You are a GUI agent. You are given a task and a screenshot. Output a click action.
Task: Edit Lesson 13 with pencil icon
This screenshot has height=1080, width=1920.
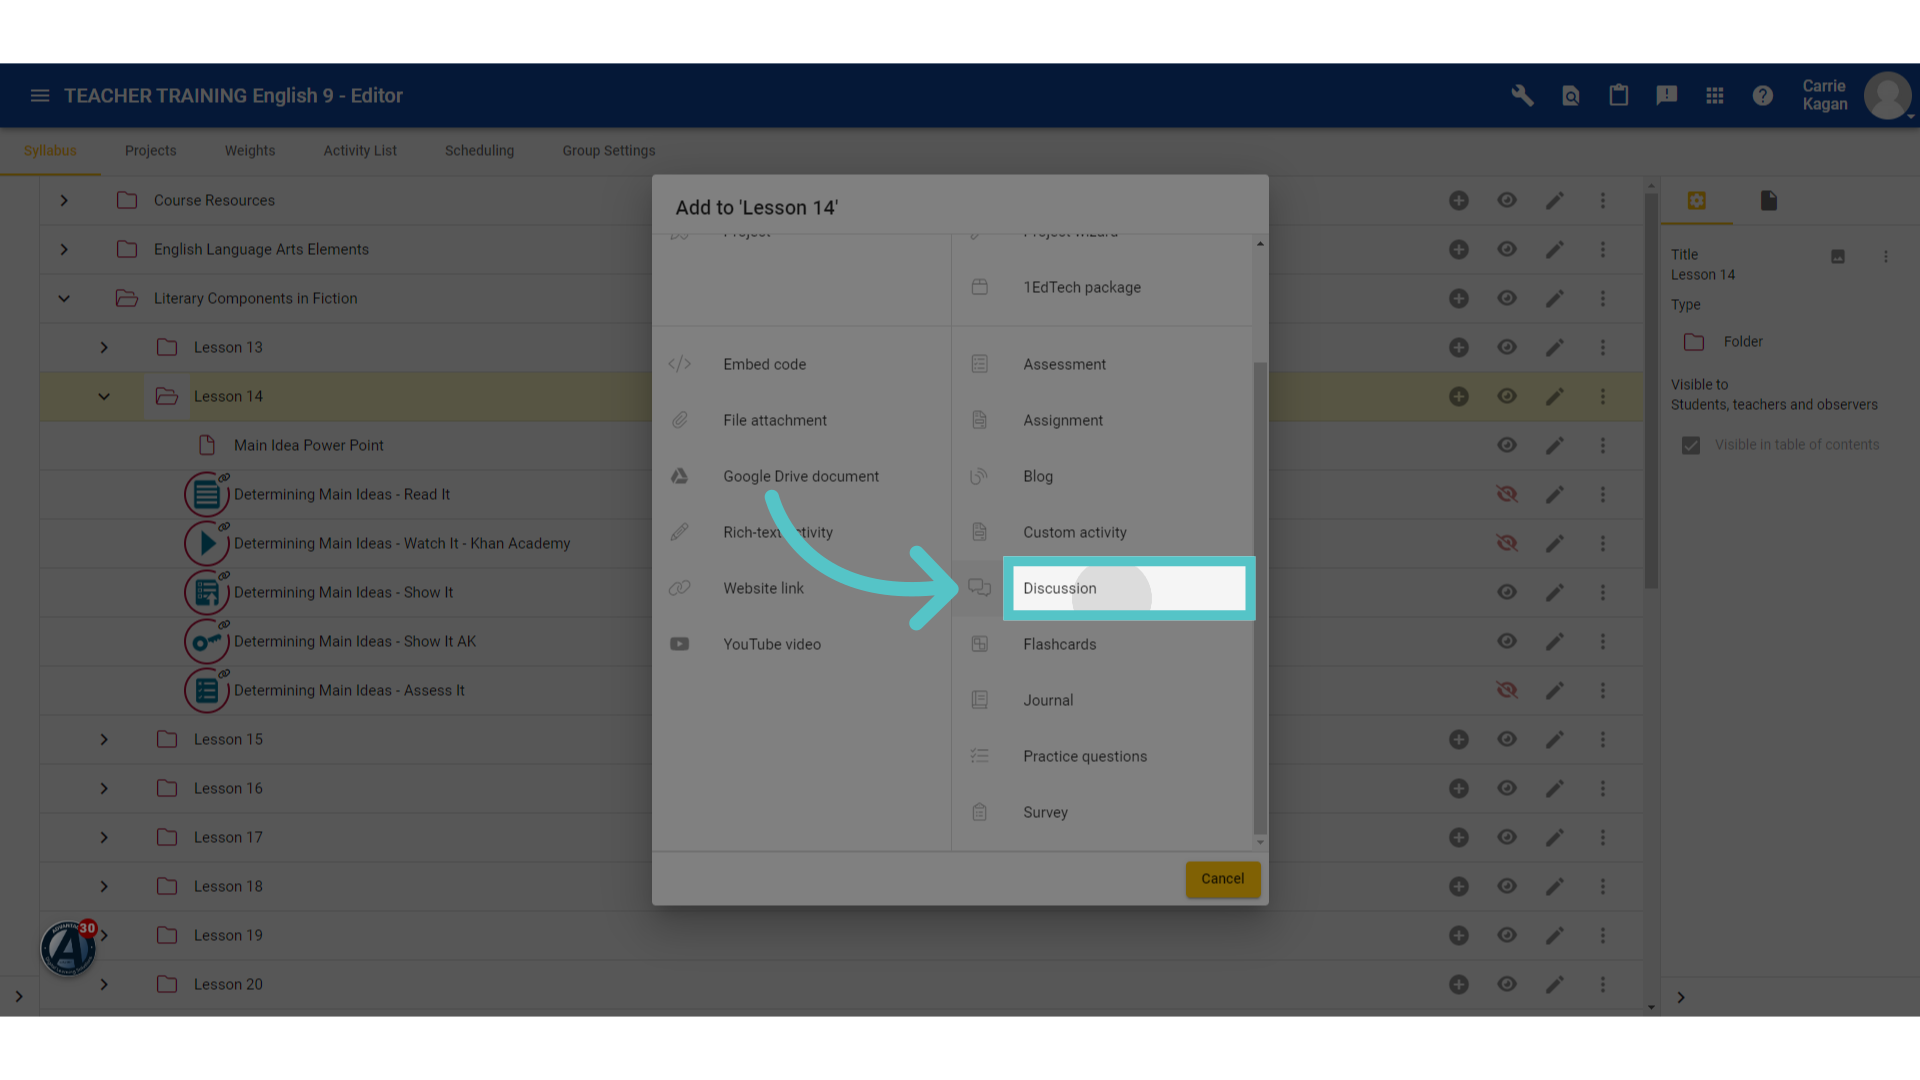1554,347
